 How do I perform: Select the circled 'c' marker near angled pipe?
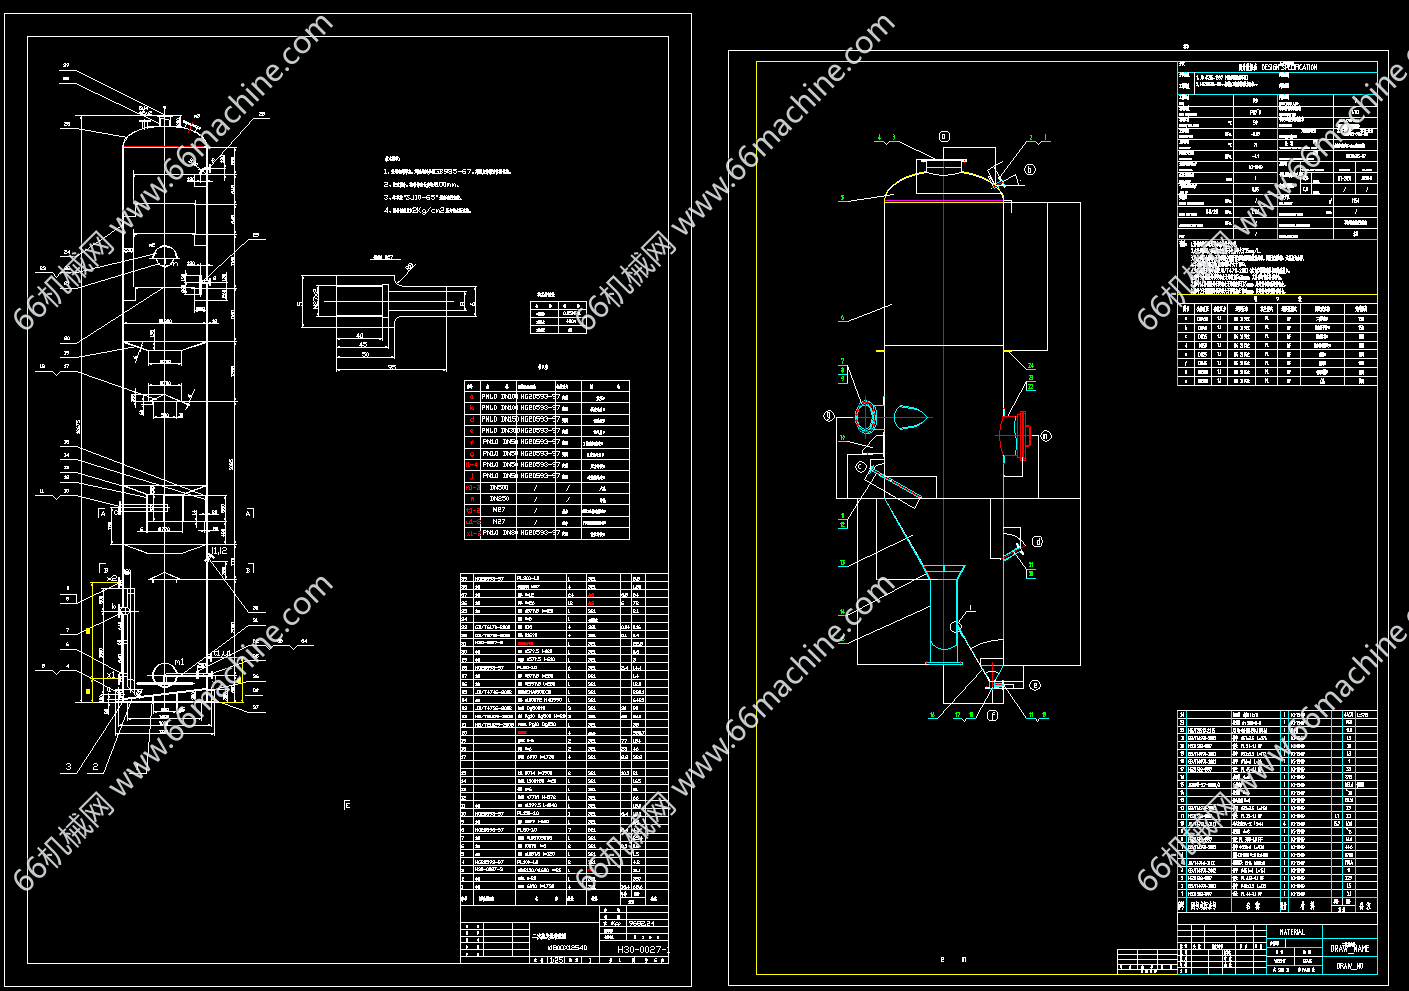pyautogui.click(x=861, y=467)
